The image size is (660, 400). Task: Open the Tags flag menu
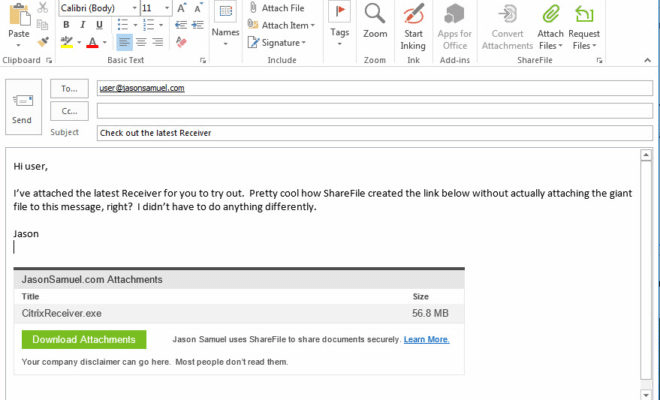[x=340, y=23]
